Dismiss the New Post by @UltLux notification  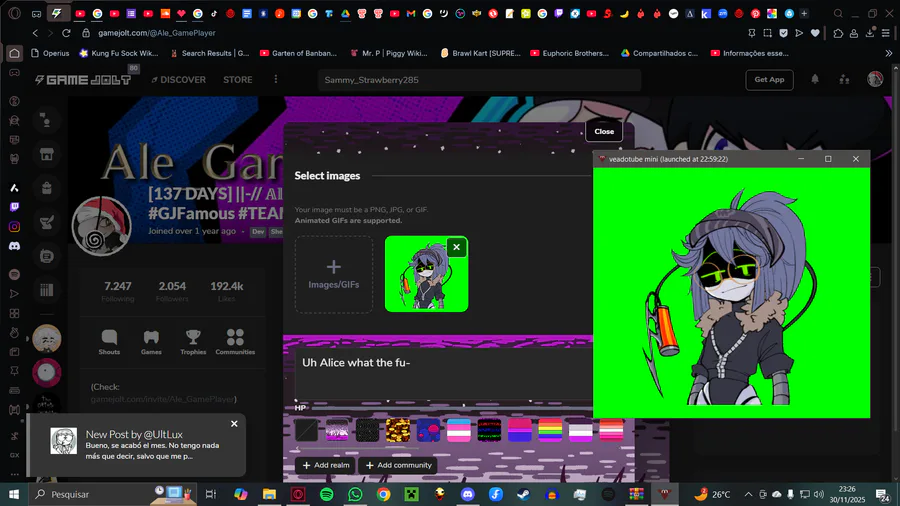coord(234,424)
